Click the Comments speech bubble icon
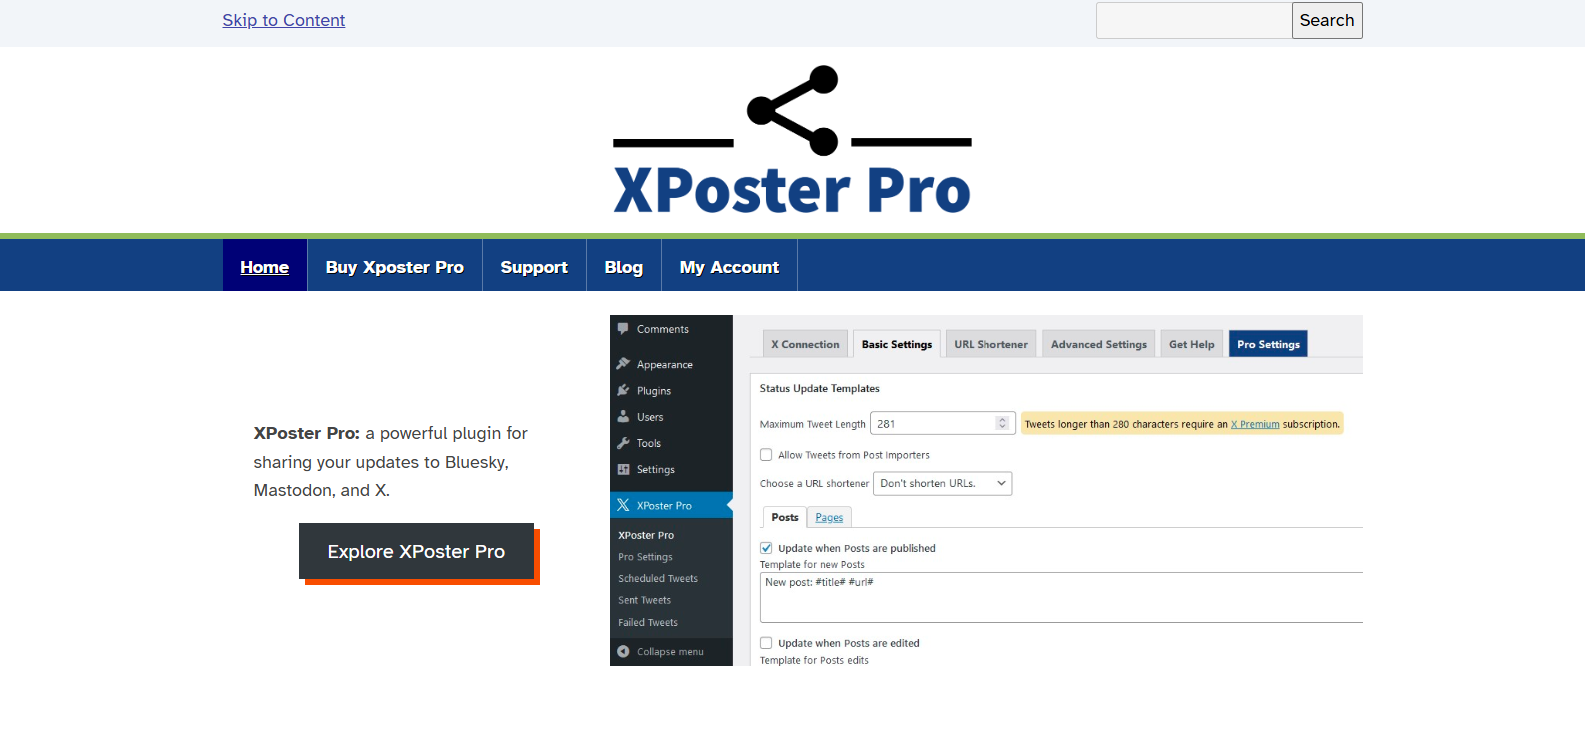Viewport: 1585px width, 733px height. click(x=623, y=328)
